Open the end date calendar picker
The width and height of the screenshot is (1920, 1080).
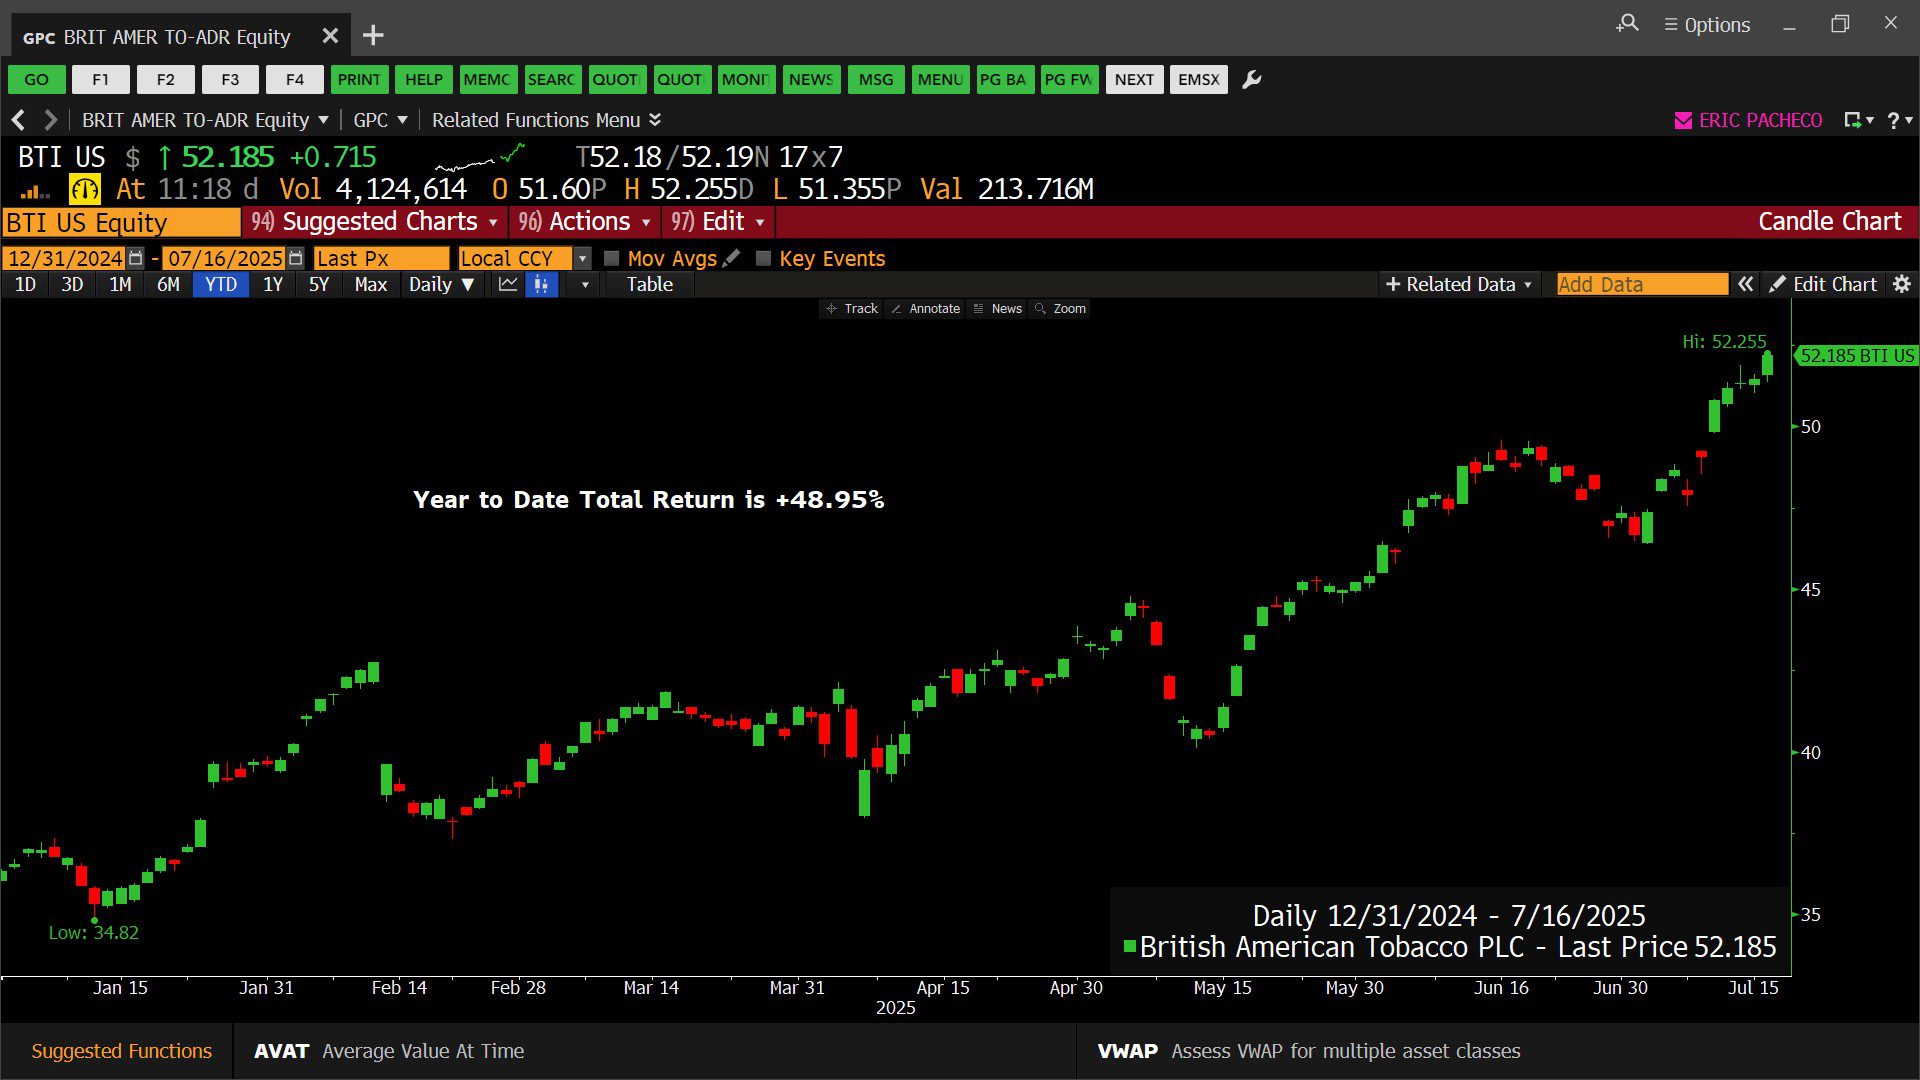(295, 258)
